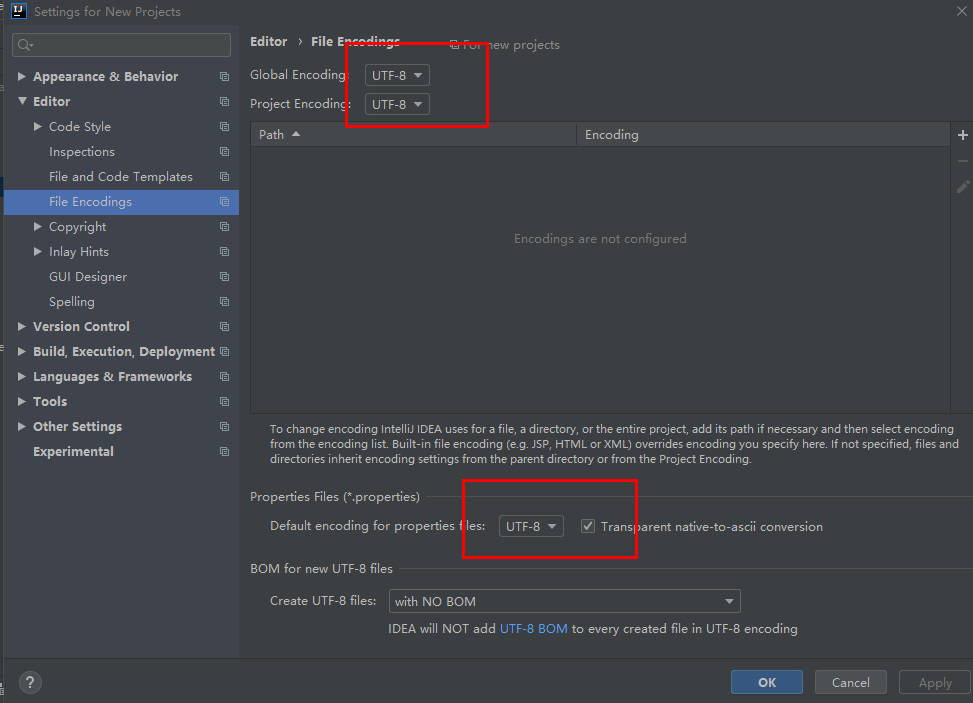Viewport: 973px width, 703px height.
Task: Click project-level icon beside GUI Designer
Action: (224, 277)
